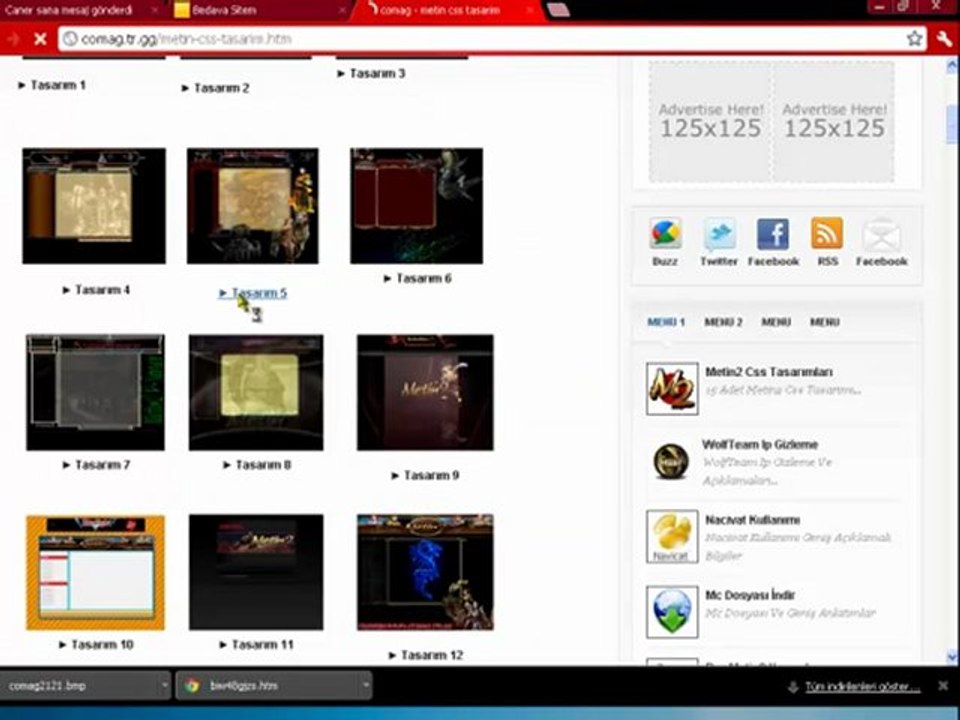Close the downloads bar
This screenshot has height=720, width=960.
[x=943, y=686]
